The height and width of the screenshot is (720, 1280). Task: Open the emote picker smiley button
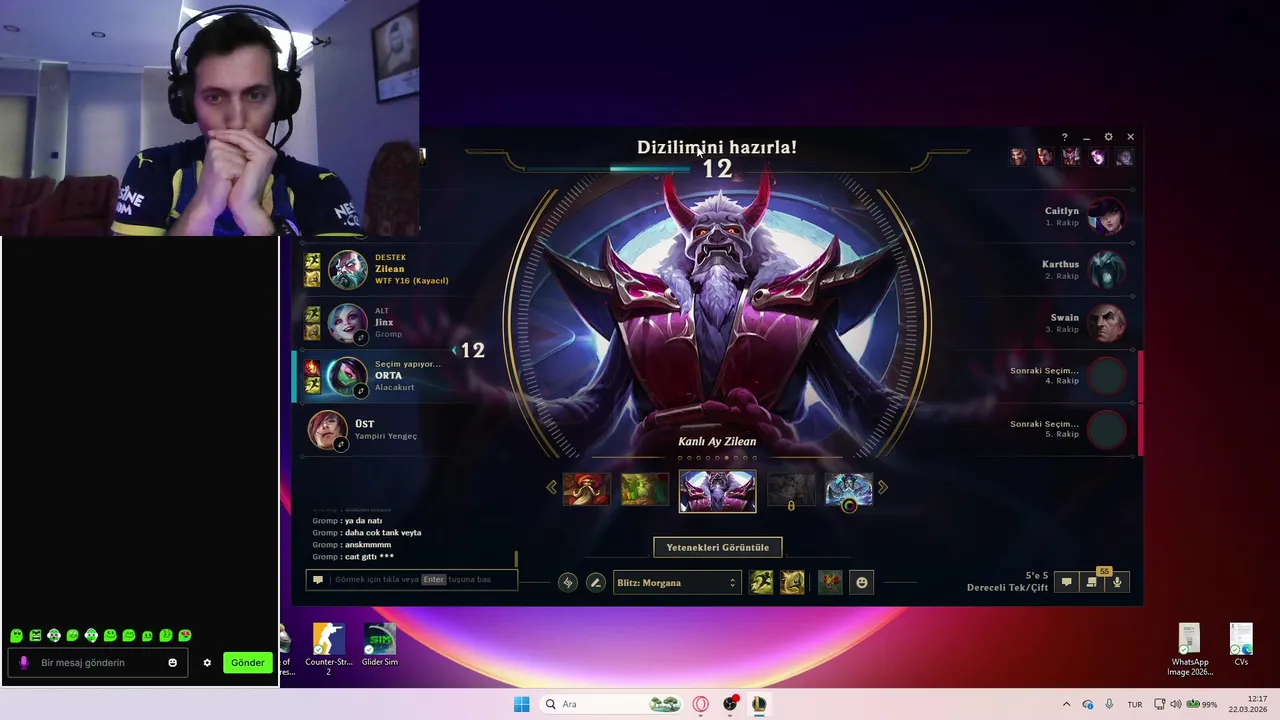[862, 582]
